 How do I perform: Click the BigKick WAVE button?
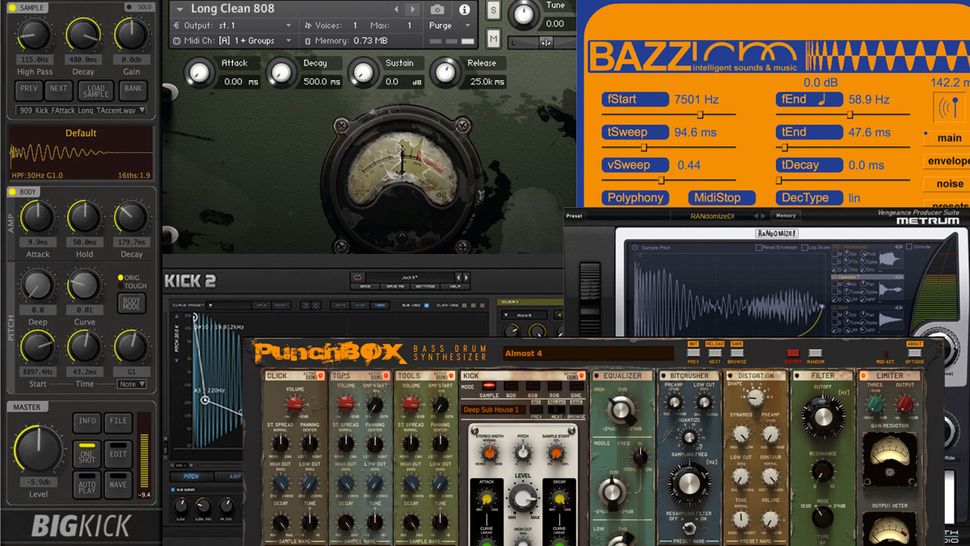(118, 485)
